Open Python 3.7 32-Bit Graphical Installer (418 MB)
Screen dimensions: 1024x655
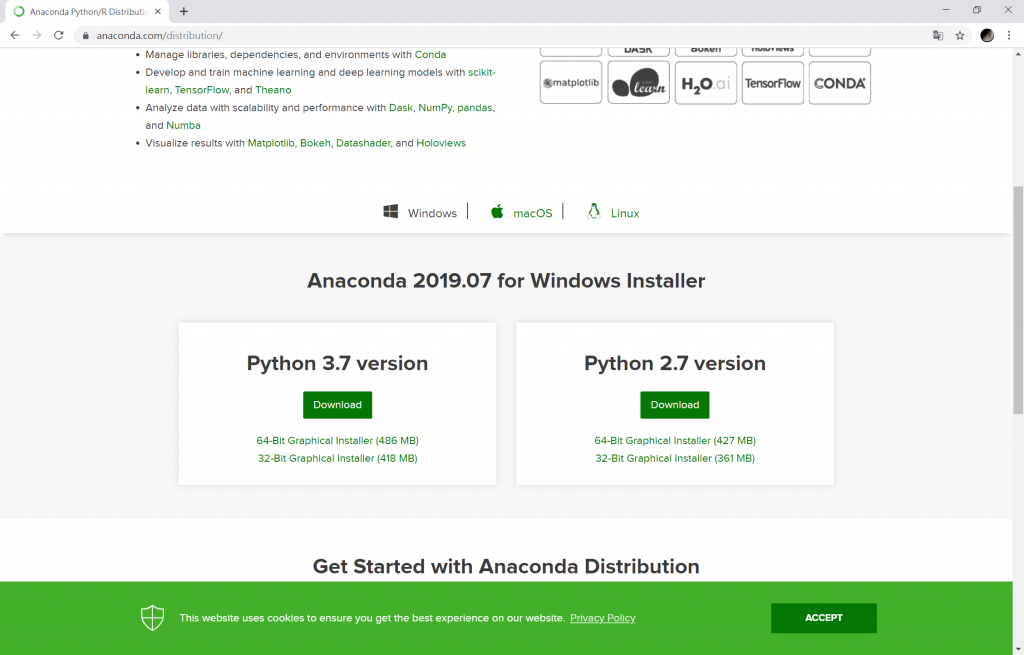[x=337, y=458]
